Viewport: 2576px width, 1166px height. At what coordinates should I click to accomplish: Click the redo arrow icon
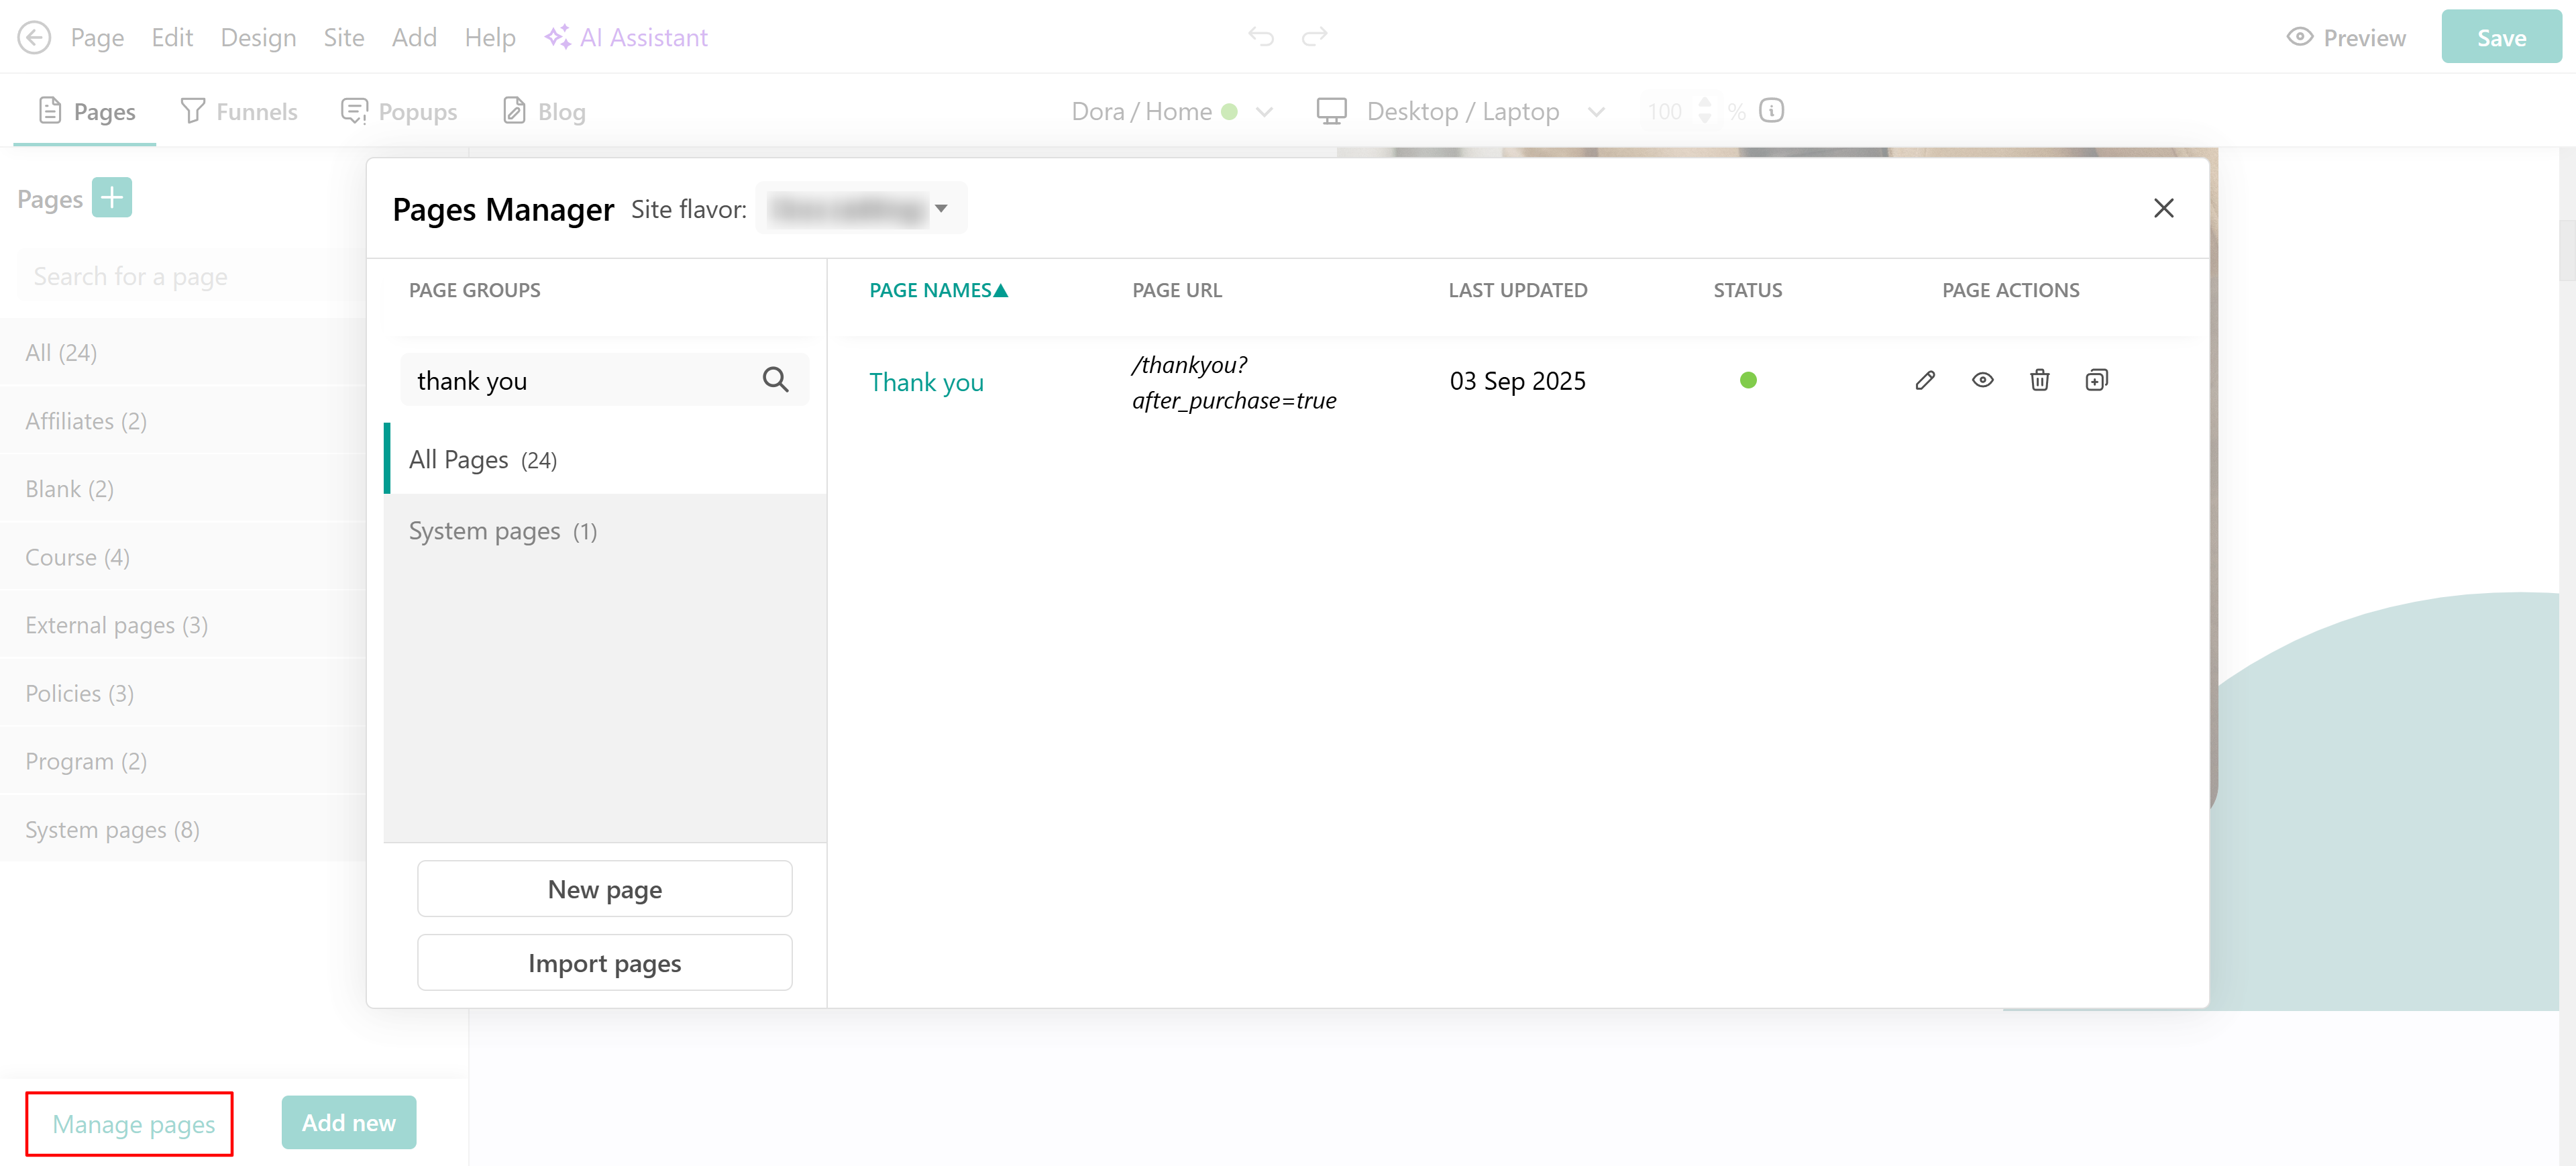[x=1314, y=37]
